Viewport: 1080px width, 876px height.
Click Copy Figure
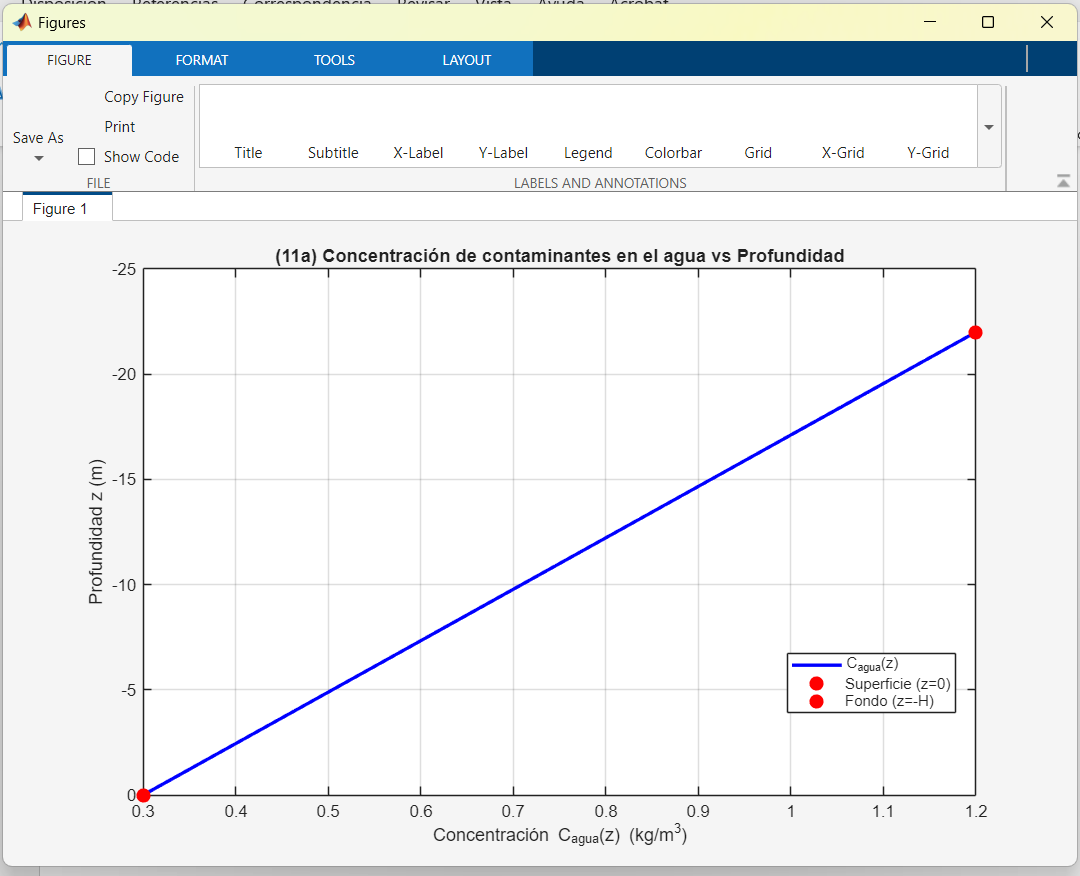(x=144, y=97)
